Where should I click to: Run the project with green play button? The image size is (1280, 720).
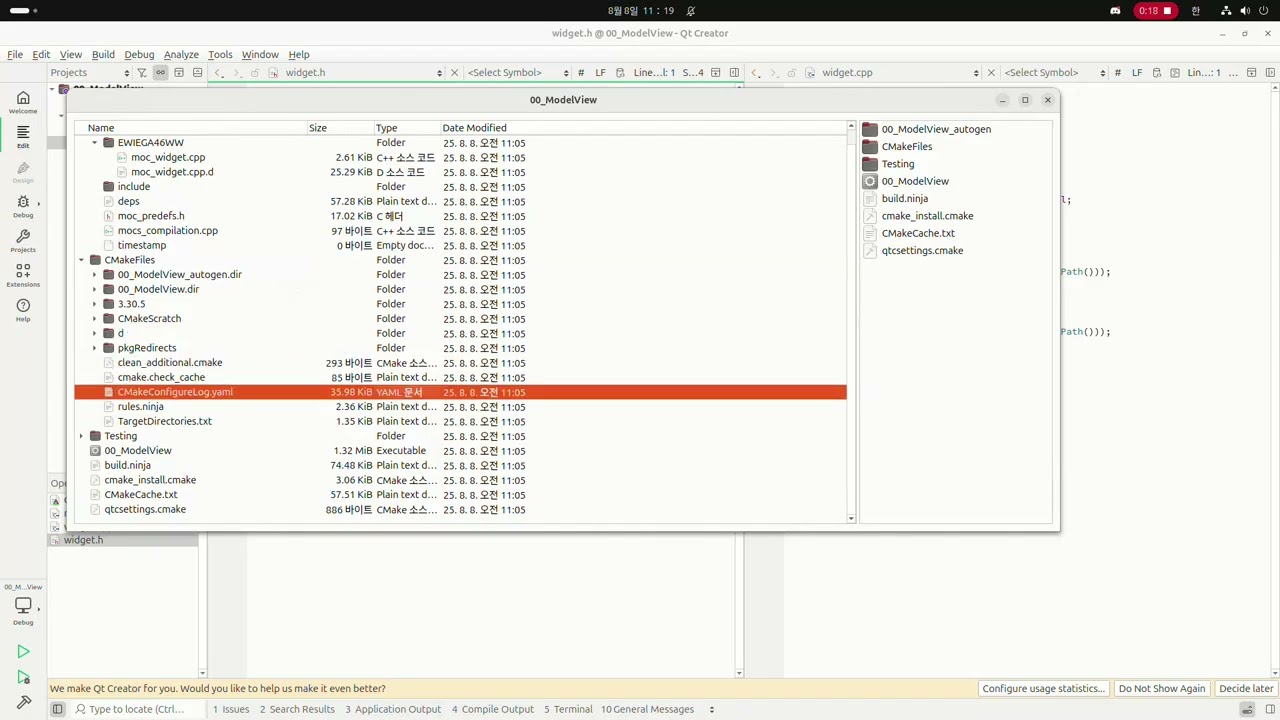coord(23,651)
